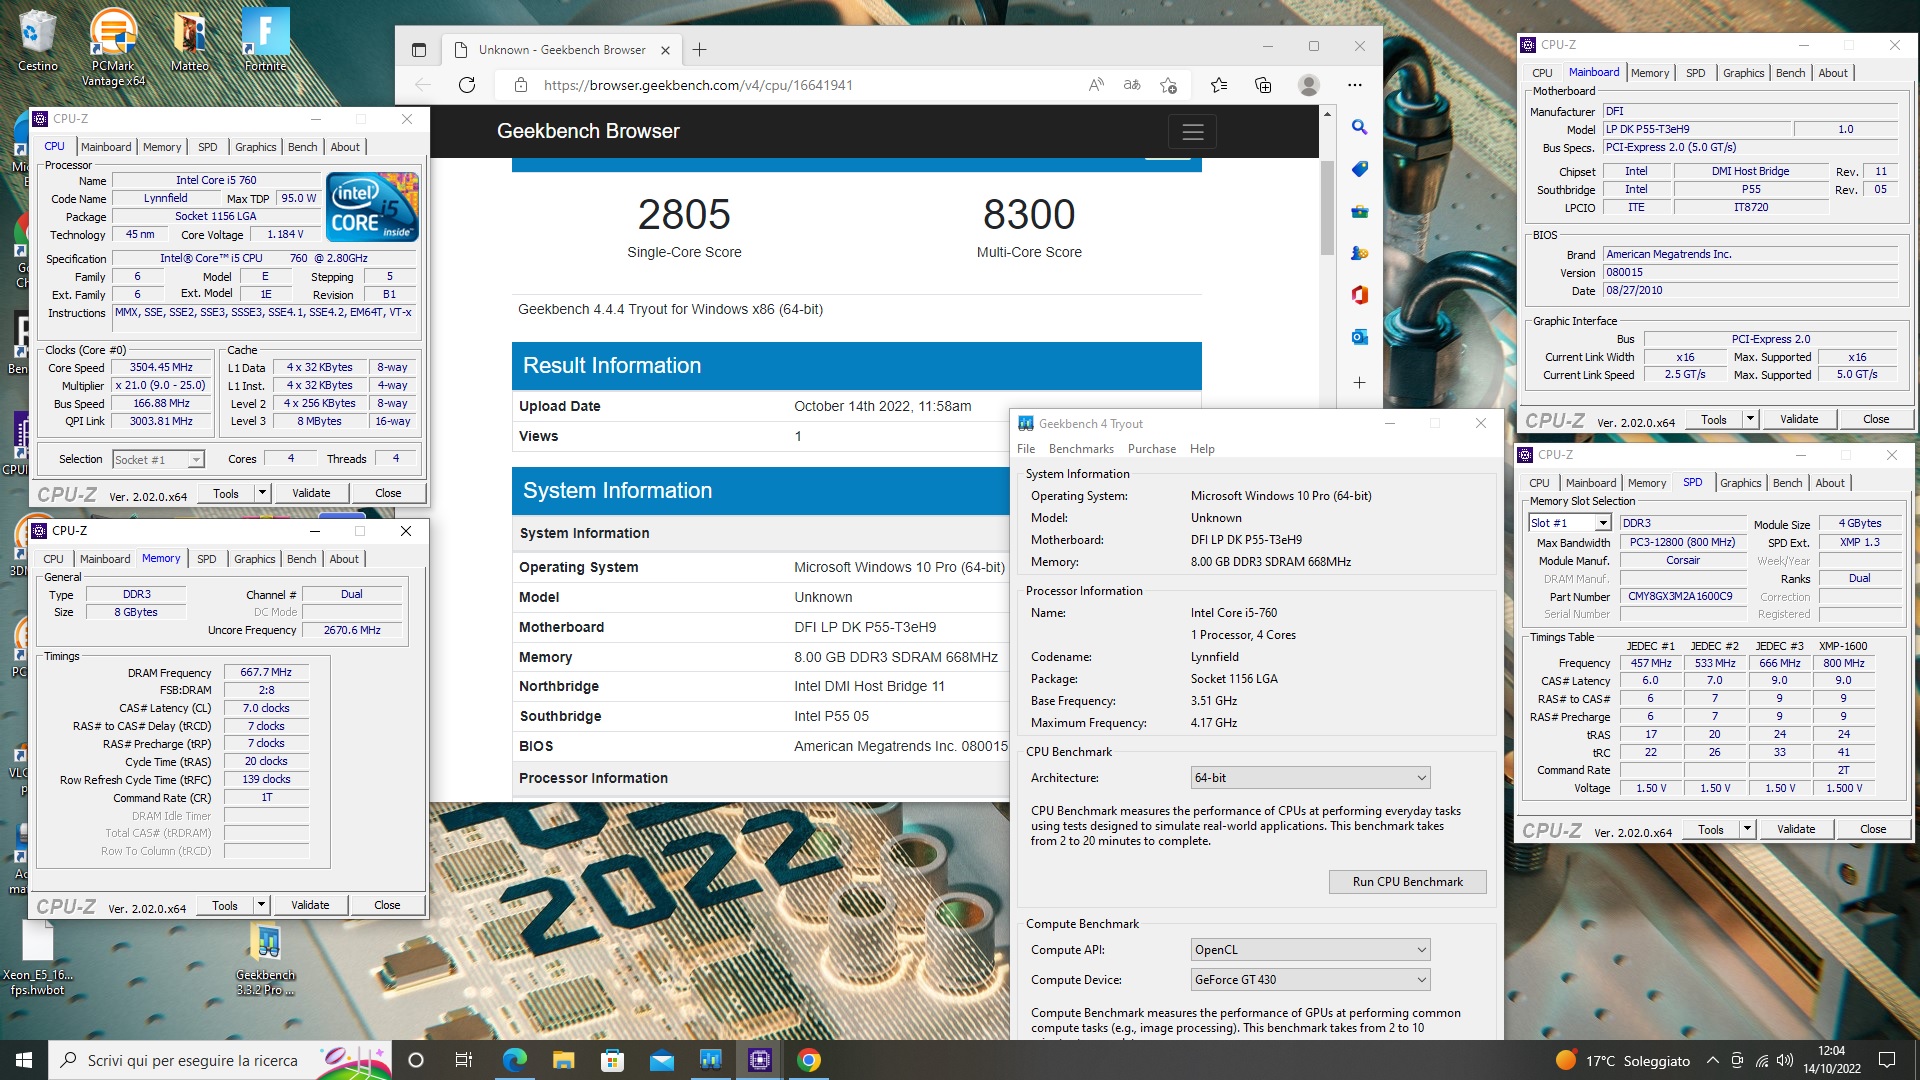1920x1080 pixels.
Task: Open CPU-Z taskbar icon
Action: (x=760, y=1060)
